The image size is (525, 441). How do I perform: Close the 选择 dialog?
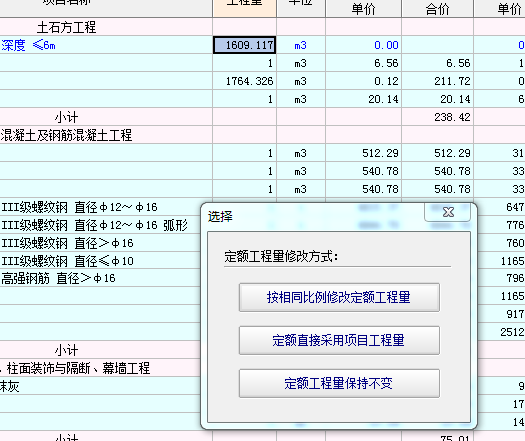(x=448, y=212)
